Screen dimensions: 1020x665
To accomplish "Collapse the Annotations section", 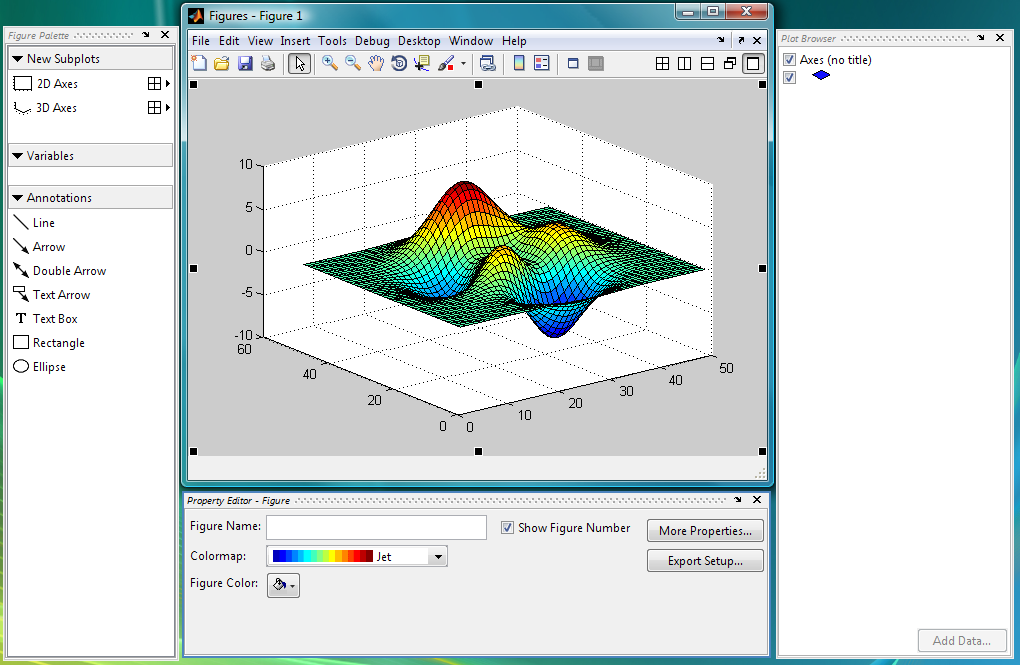I will 18,198.
